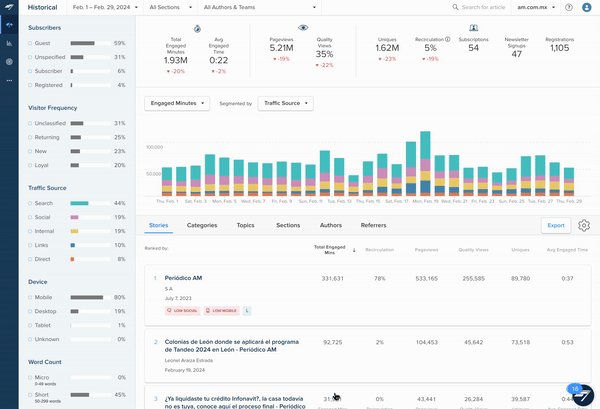
Task: Click the LOW MOBILE tag on Periódico AM
Action: tap(221, 311)
